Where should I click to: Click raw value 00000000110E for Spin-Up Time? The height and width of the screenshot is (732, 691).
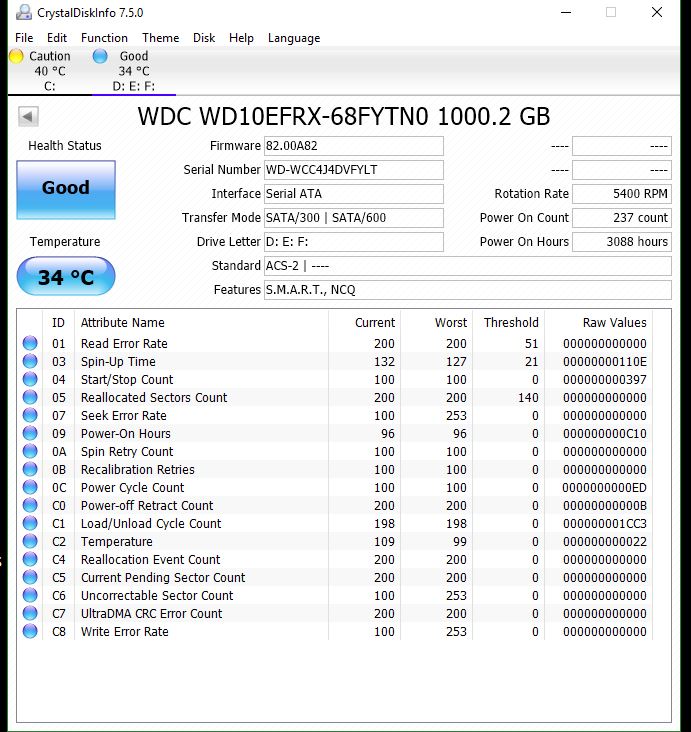(x=605, y=362)
